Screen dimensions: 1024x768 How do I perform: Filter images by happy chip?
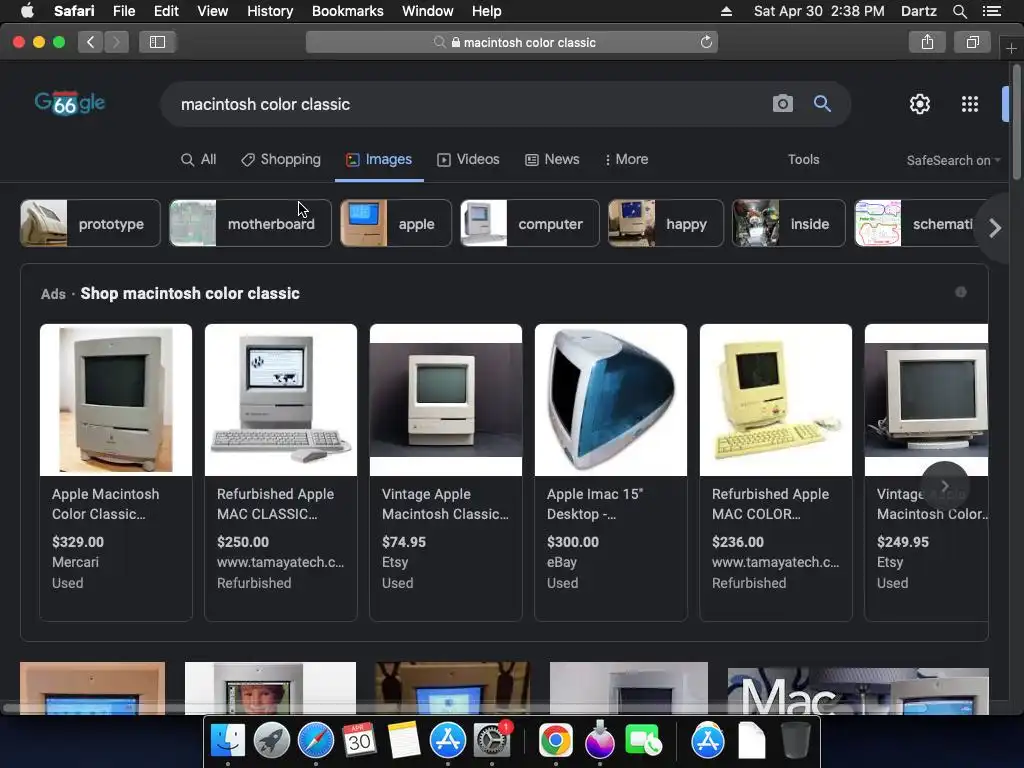[x=665, y=223]
